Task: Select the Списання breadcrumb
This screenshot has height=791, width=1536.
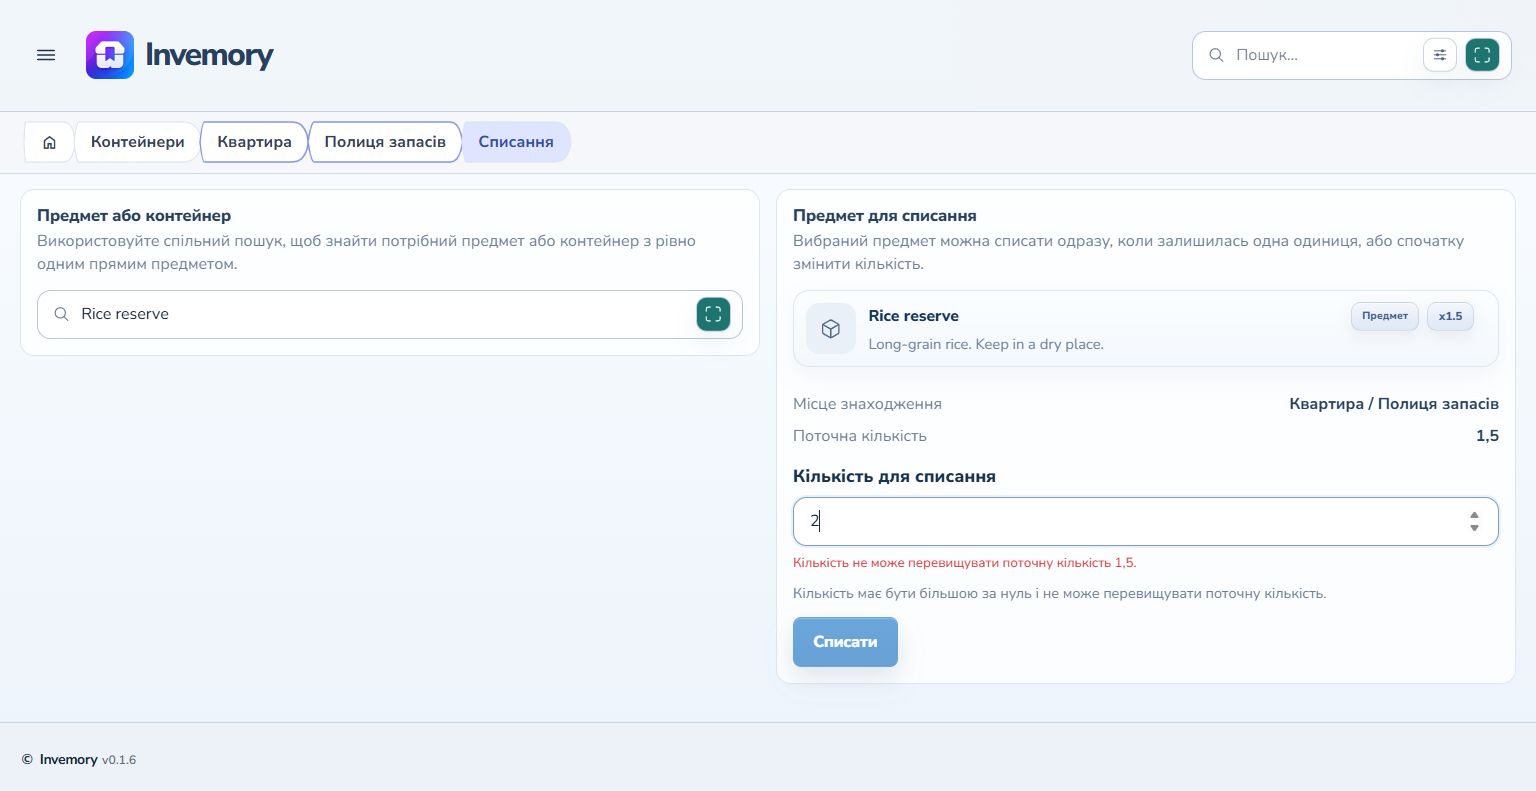Action: click(516, 142)
